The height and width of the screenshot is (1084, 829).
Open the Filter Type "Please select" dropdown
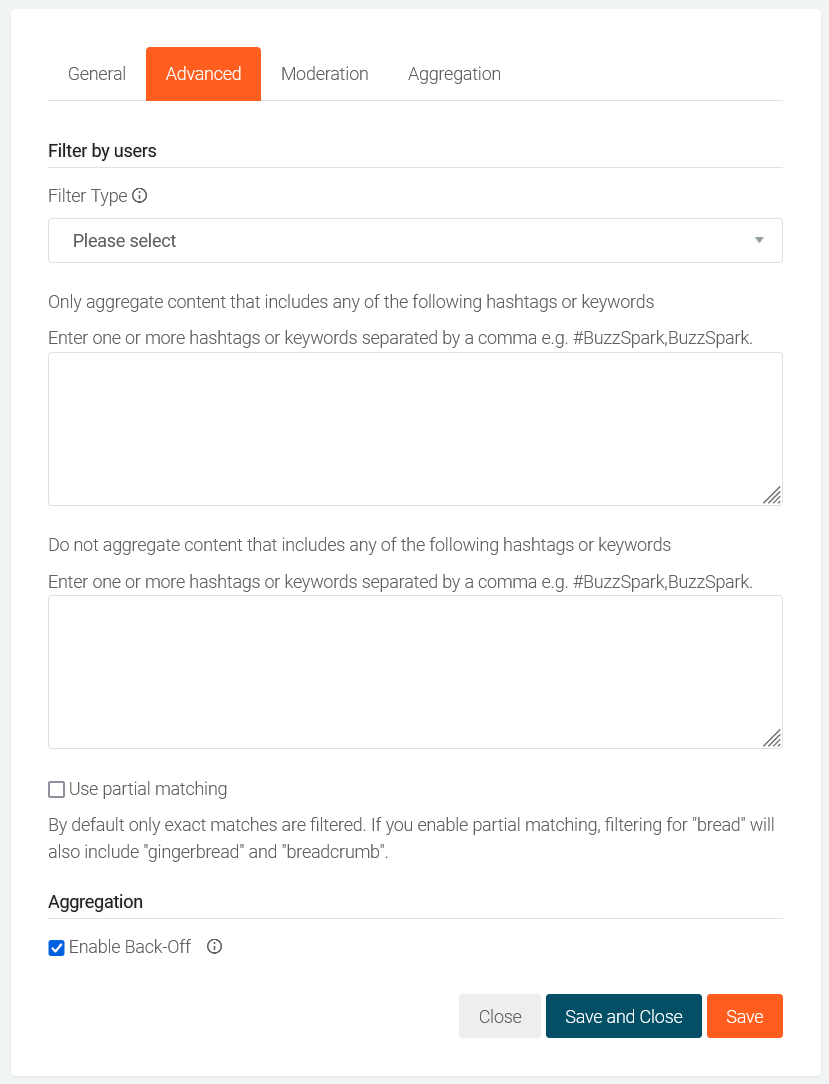coord(414,241)
